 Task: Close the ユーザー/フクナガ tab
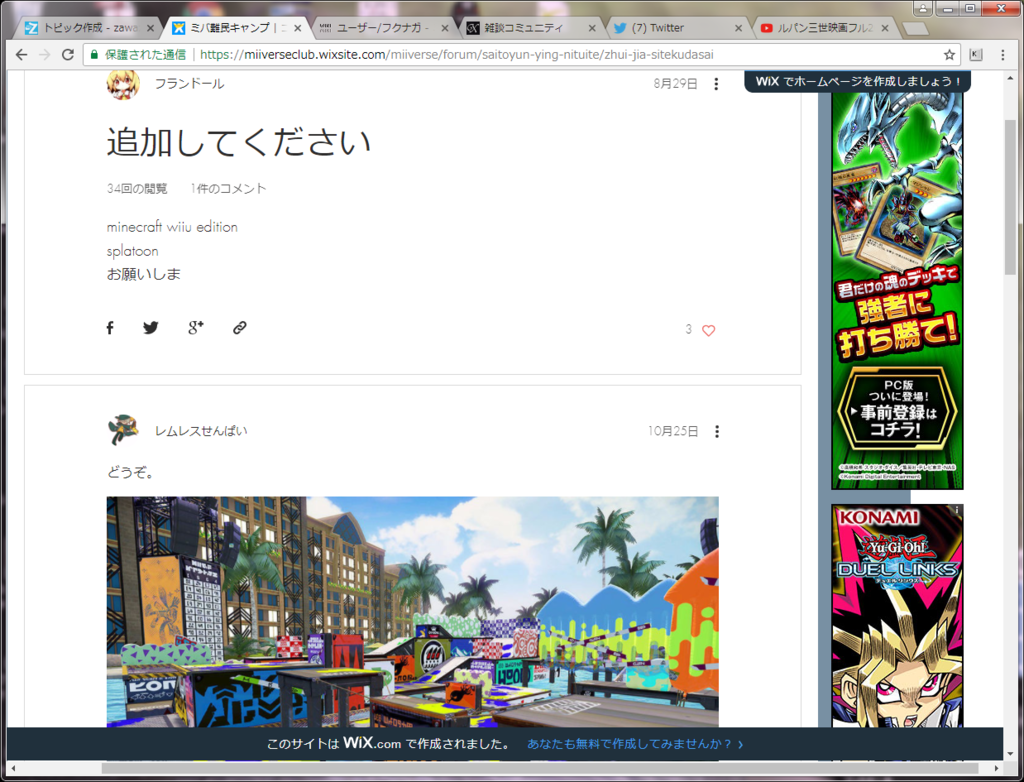(x=445, y=28)
